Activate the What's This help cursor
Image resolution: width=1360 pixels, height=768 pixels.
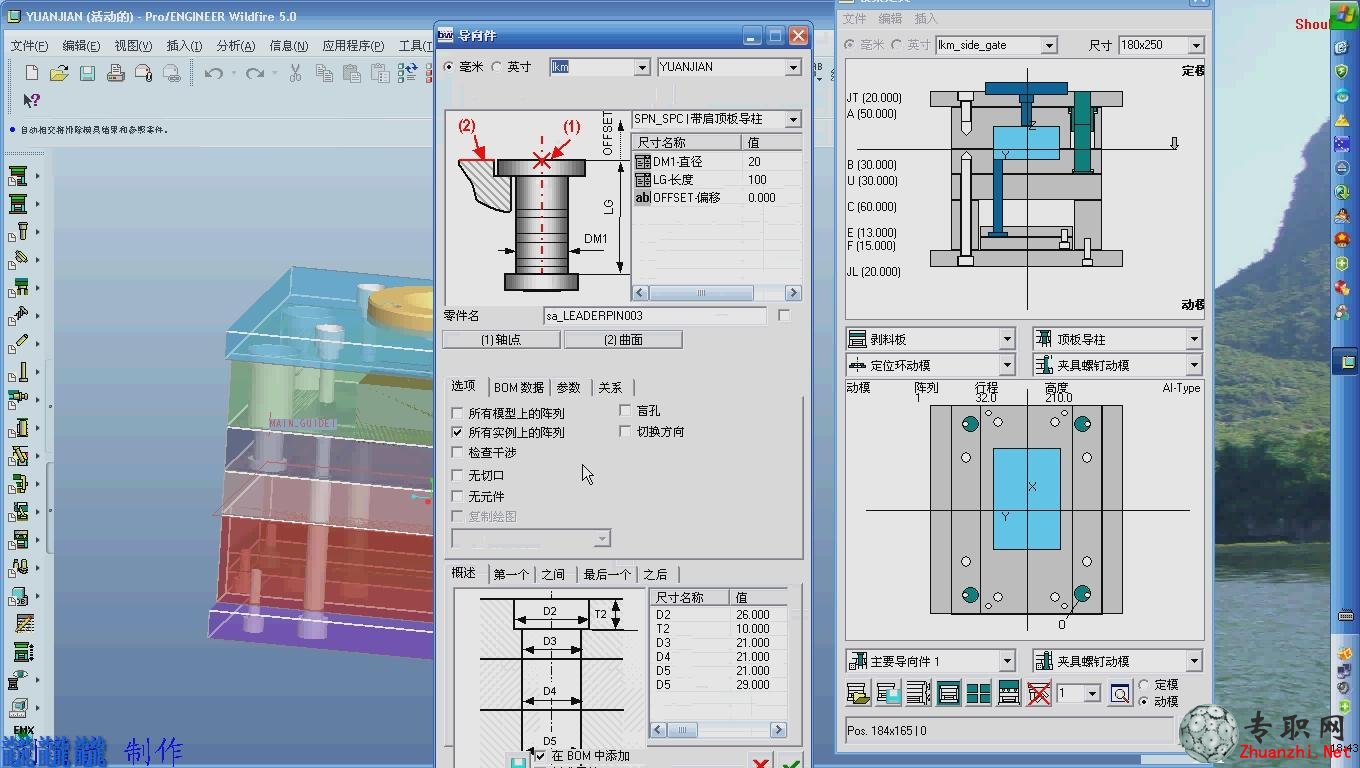point(31,100)
